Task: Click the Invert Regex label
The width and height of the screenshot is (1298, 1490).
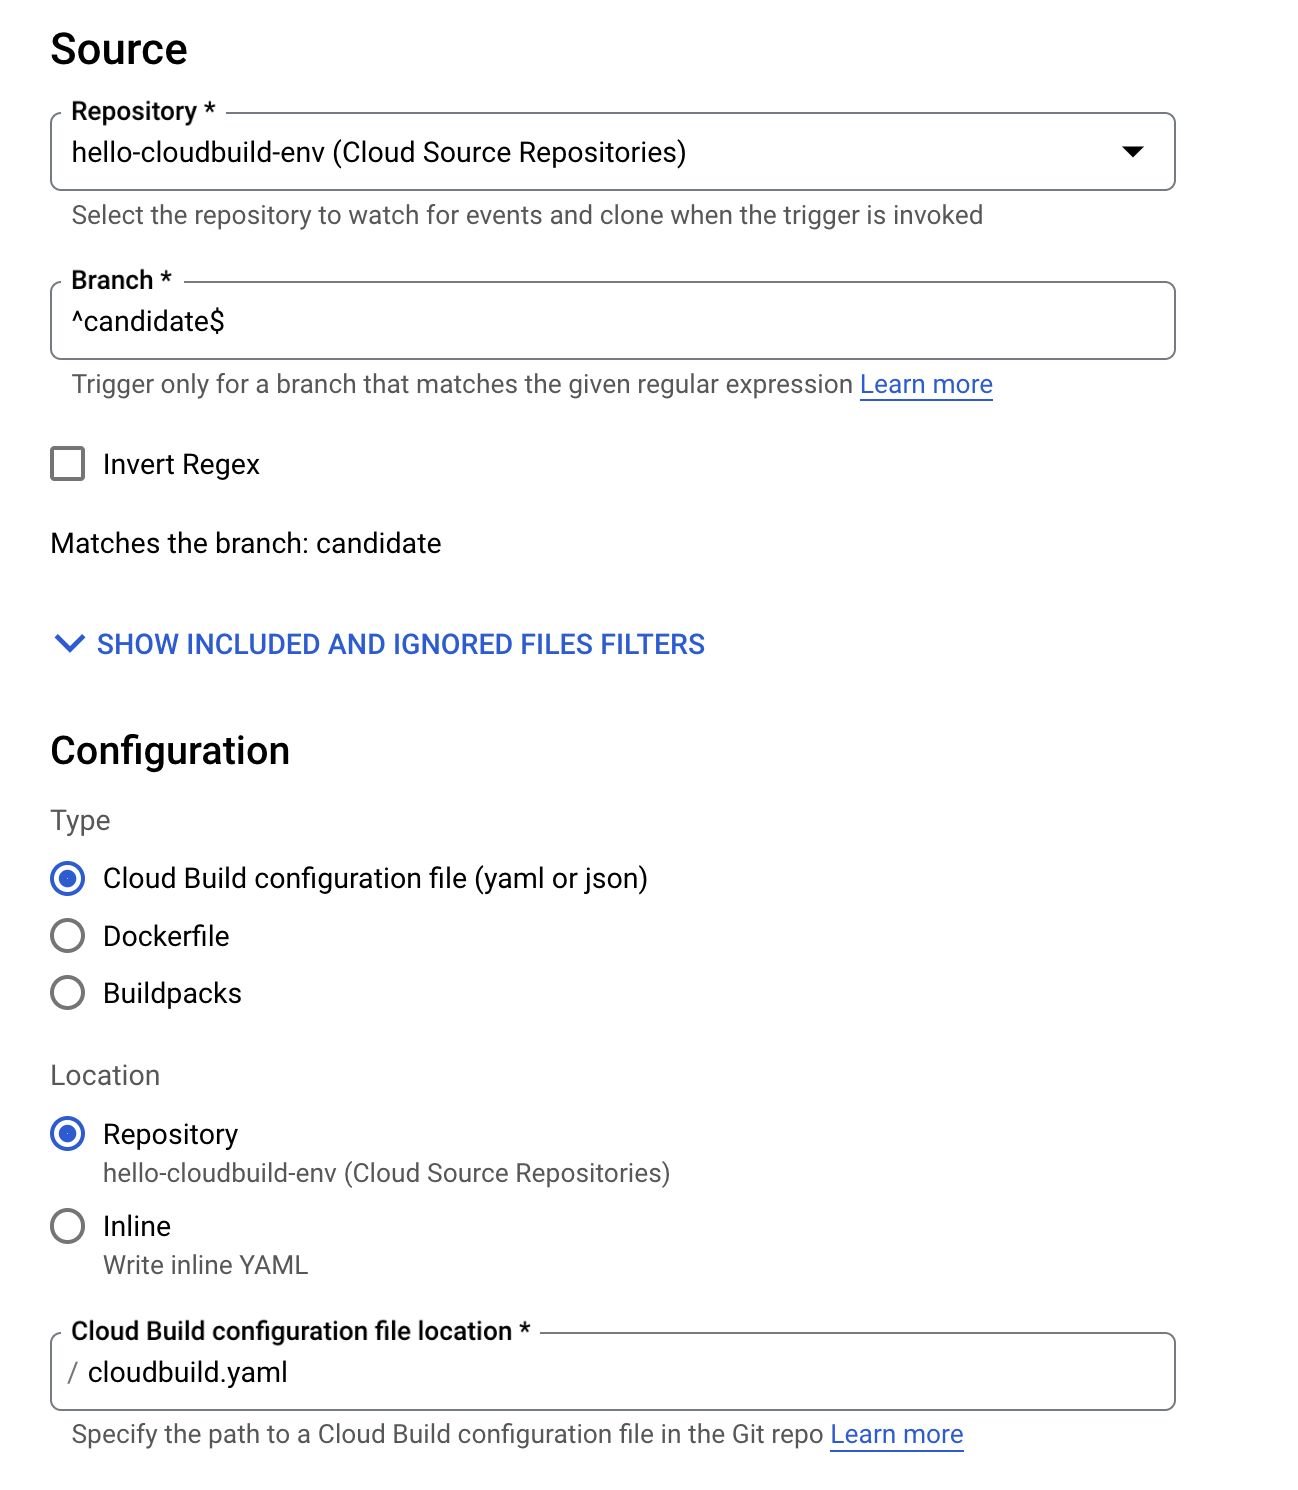Action: click(x=181, y=465)
